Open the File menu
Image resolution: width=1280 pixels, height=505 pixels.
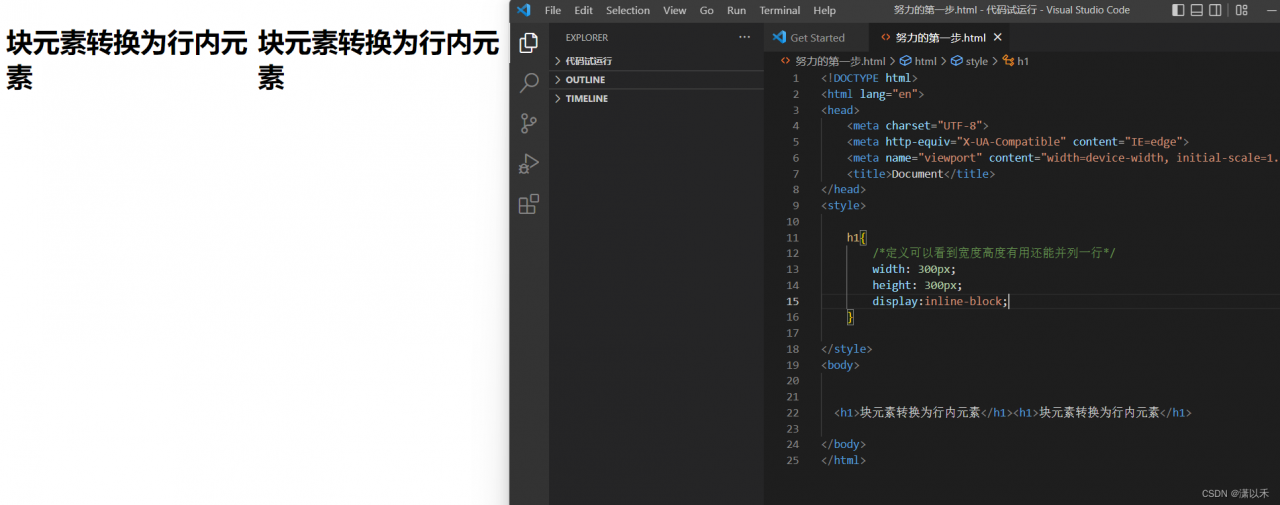click(553, 10)
